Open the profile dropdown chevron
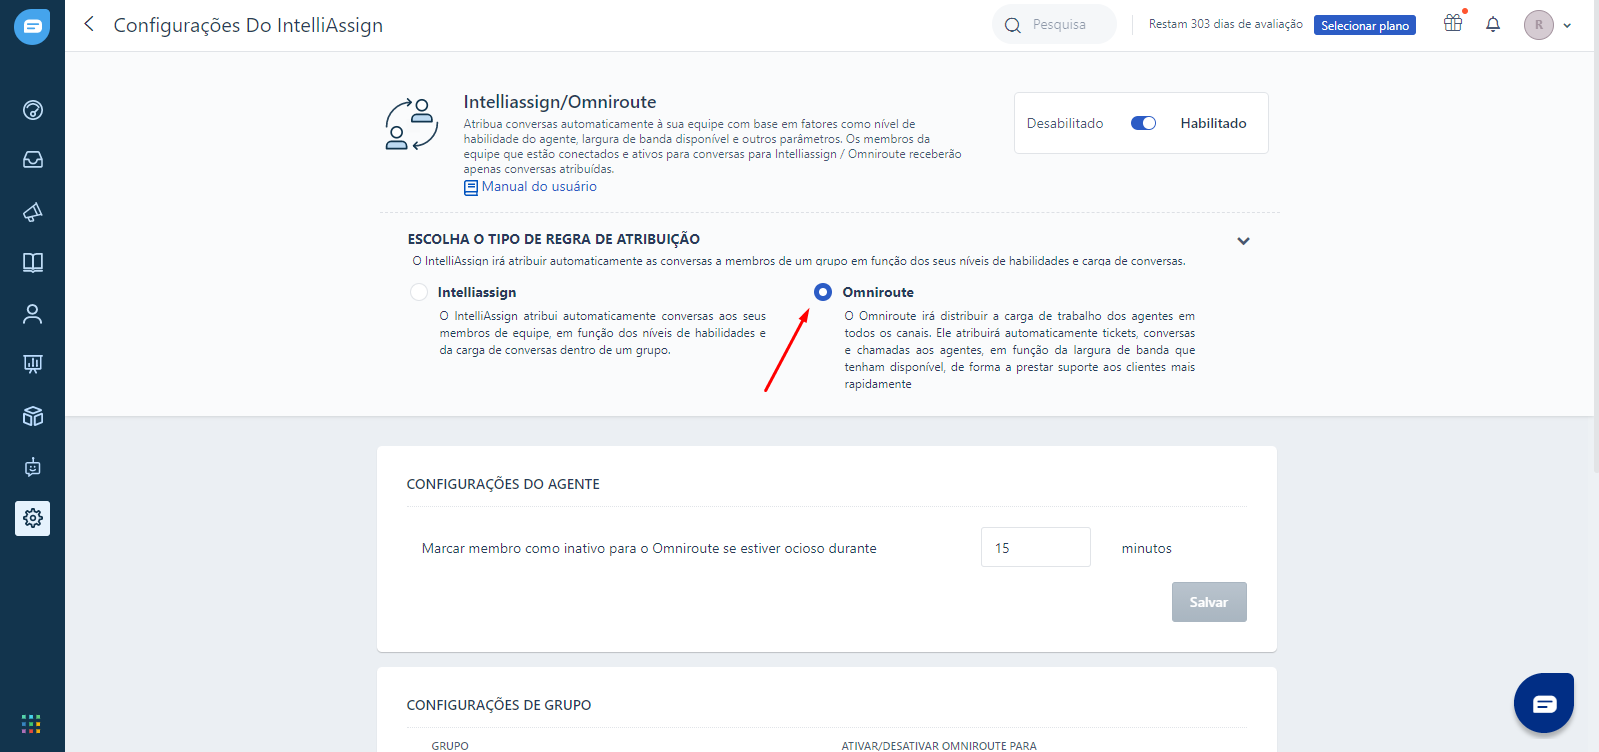This screenshot has height=752, width=1599. click(1567, 26)
